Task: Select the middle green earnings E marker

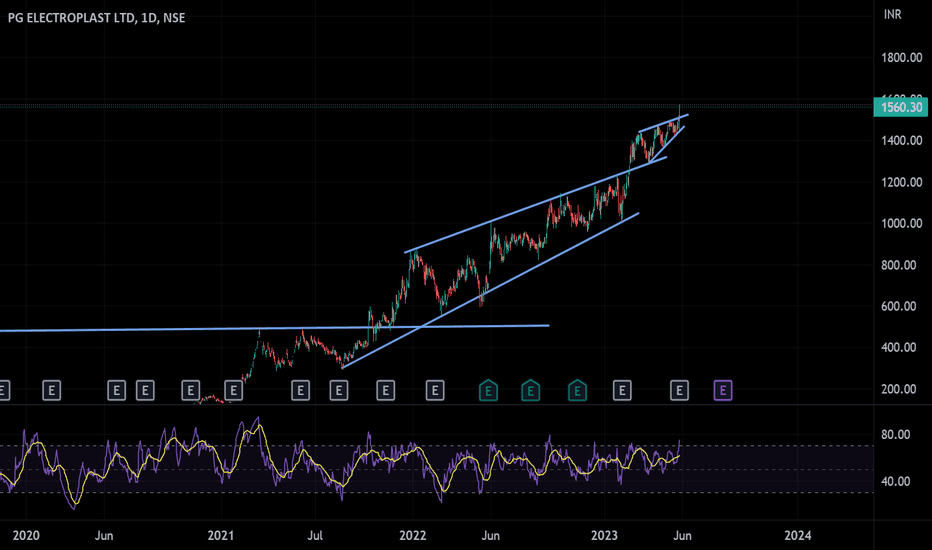Action: click(x=530, y=391)
